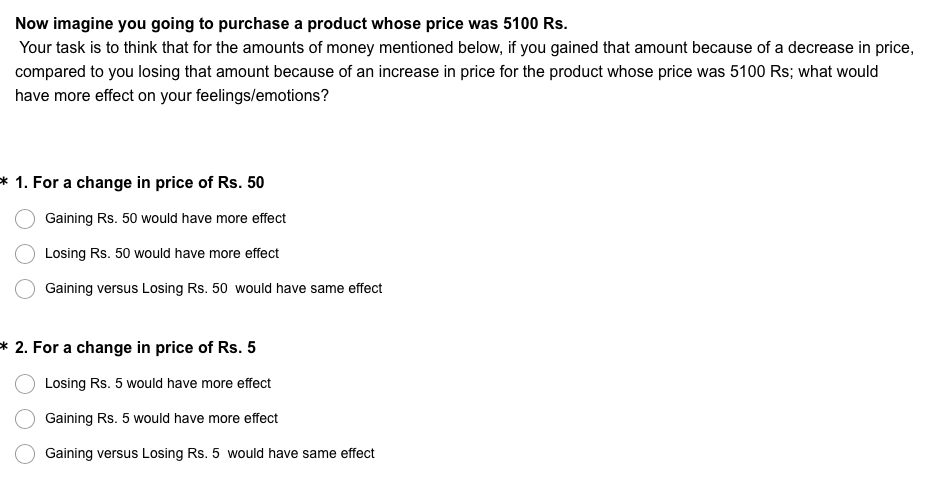Click the label text 'Gaining Rs. 50 would have more effect'
This screenshot has height=489, width=939.
coord(165,218)
